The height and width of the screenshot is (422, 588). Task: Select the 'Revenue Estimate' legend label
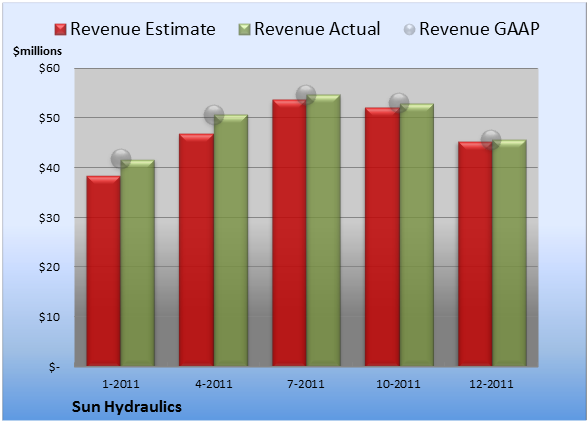tap(143, 29)
